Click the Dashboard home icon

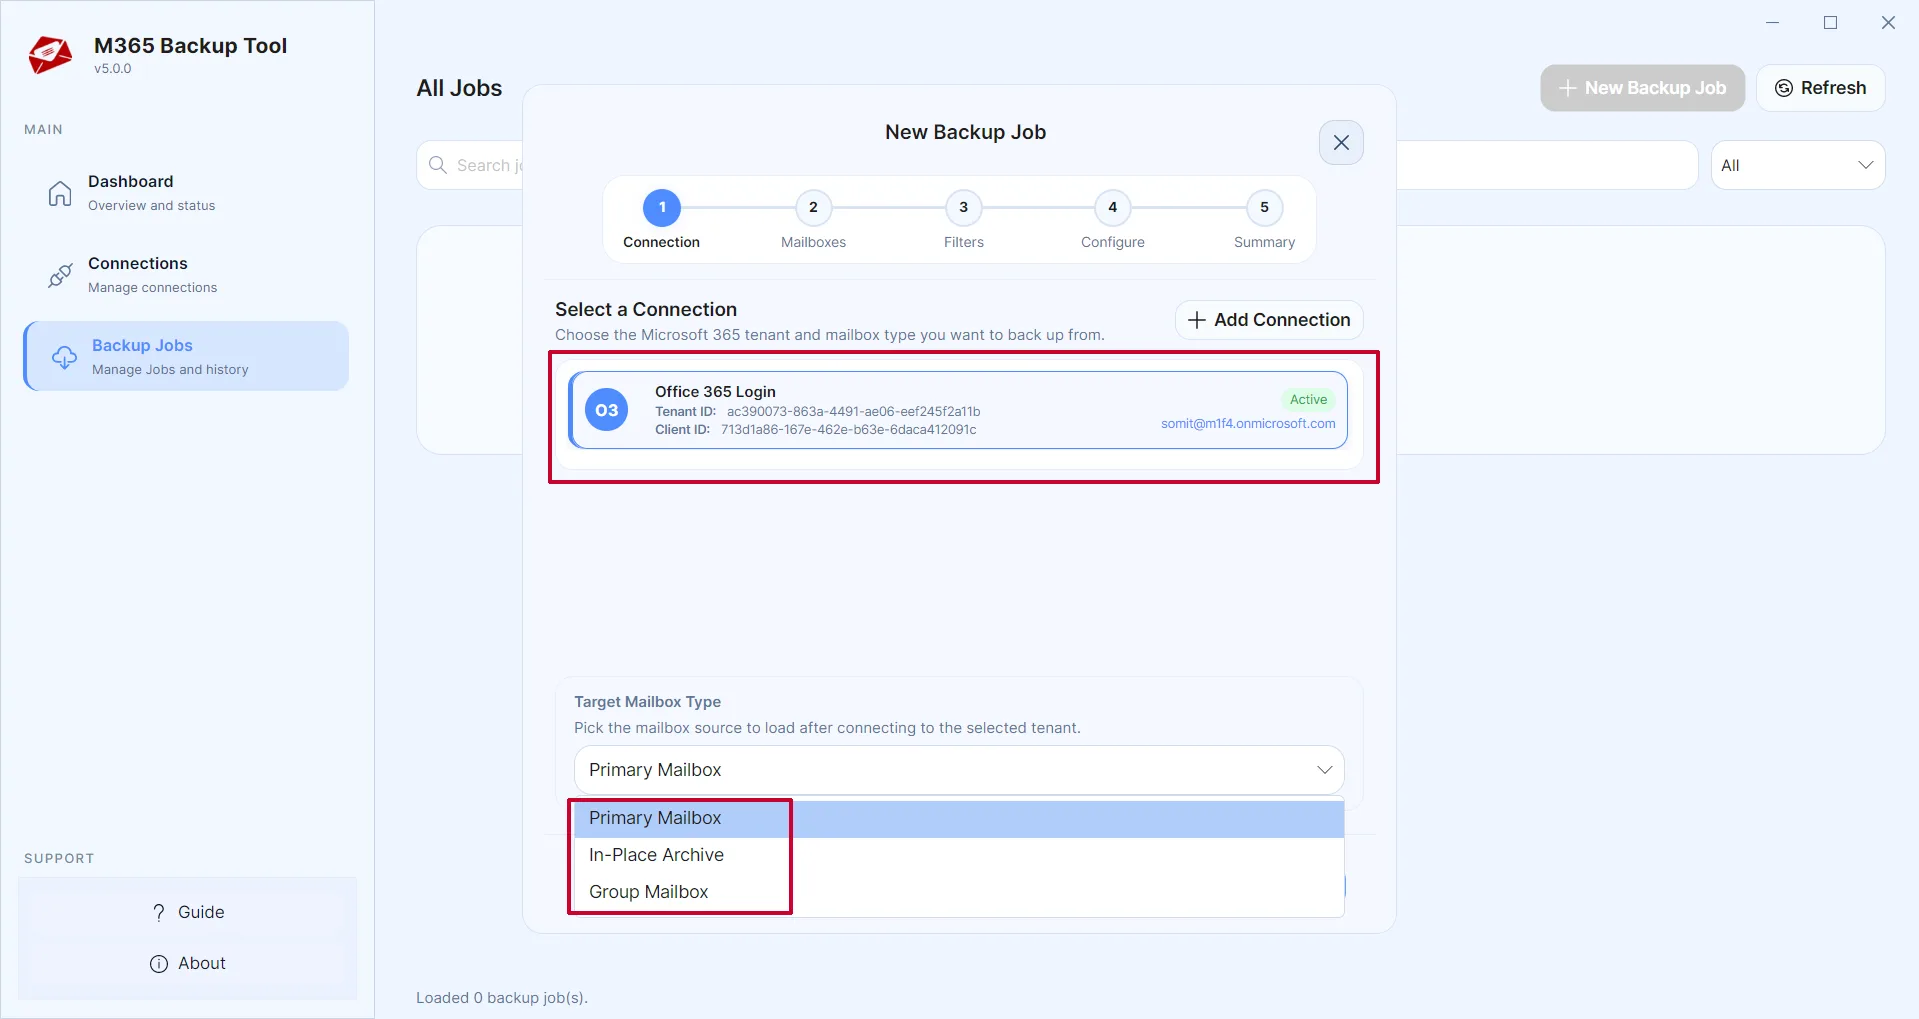(x=60, y=193)
